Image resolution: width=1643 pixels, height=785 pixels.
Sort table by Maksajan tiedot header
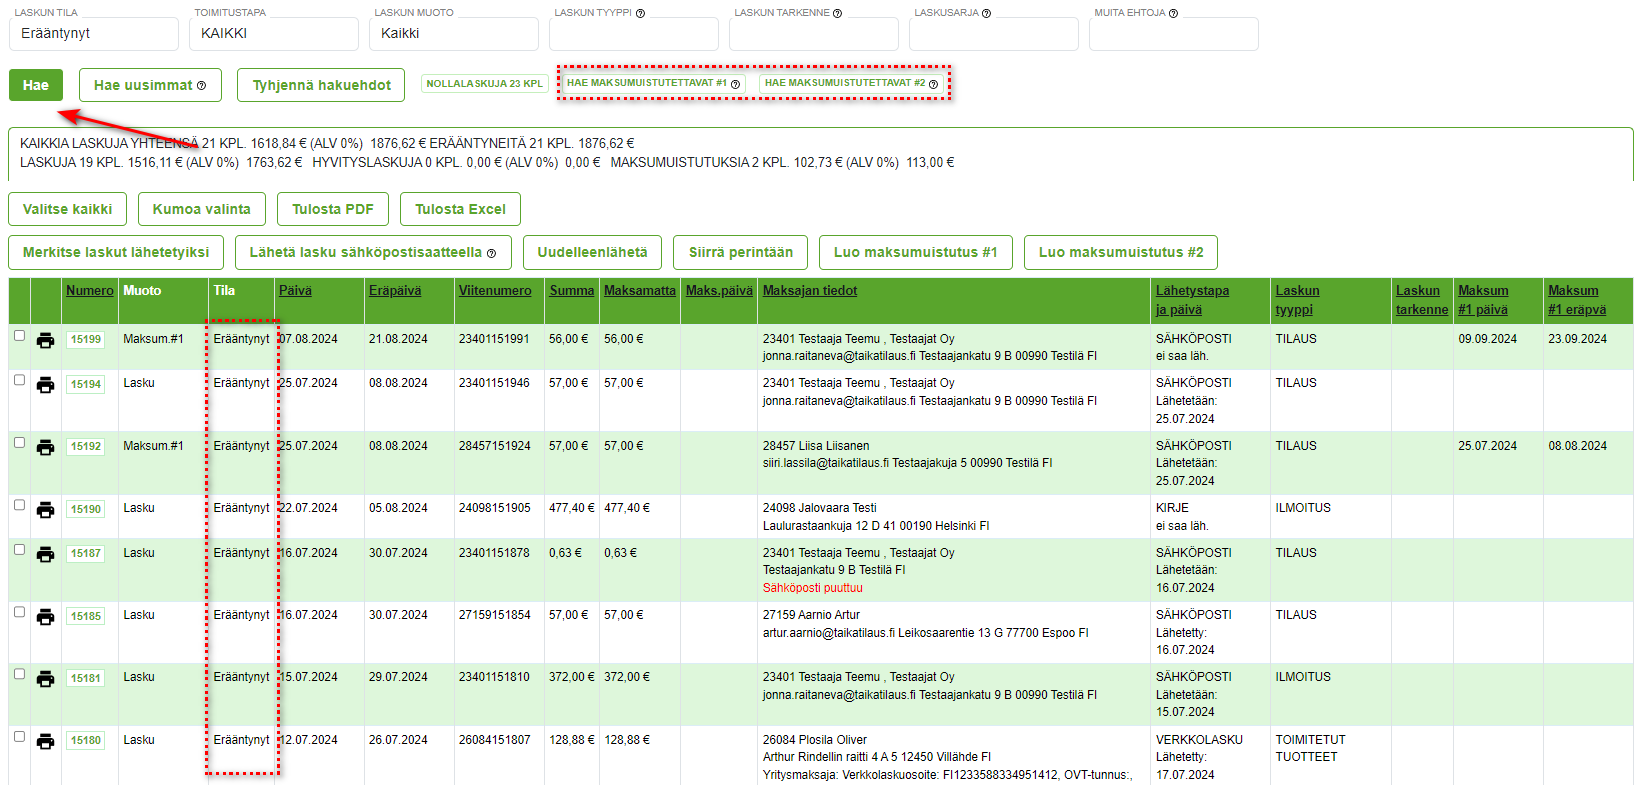810,290
